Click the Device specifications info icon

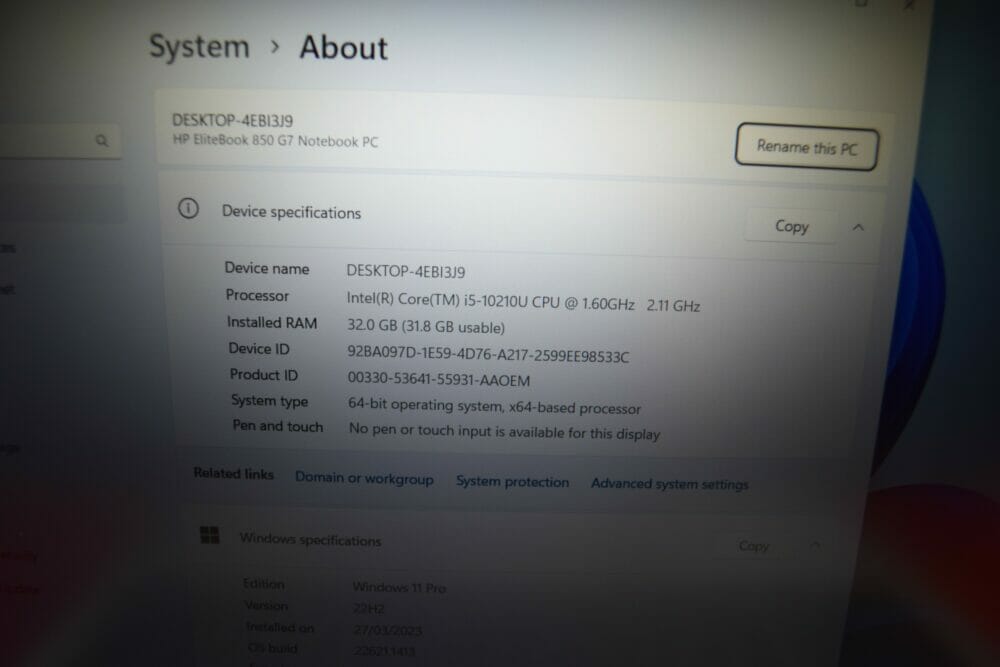pyautogui.click(x=188, y=208)
